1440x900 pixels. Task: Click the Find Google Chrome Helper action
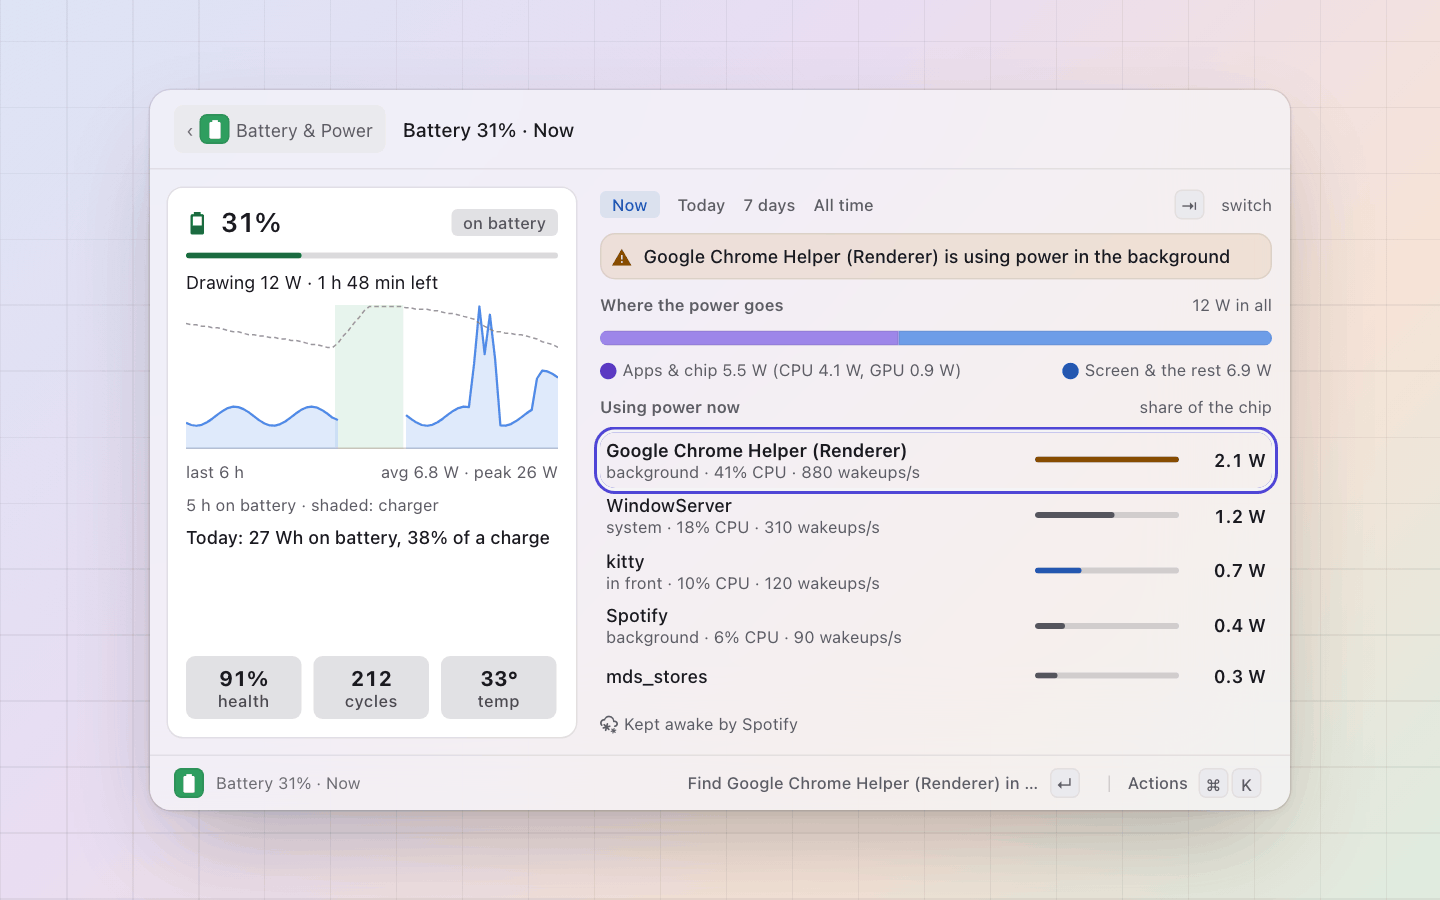tap(862, 783)
